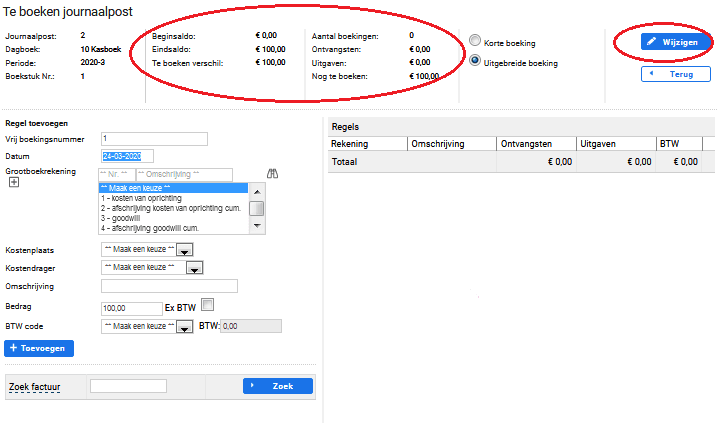The width and height of the screenshot is (717, 424).
Task: Click the Toevoegen button
Action: pyautogui.click(x=39, y=348)
